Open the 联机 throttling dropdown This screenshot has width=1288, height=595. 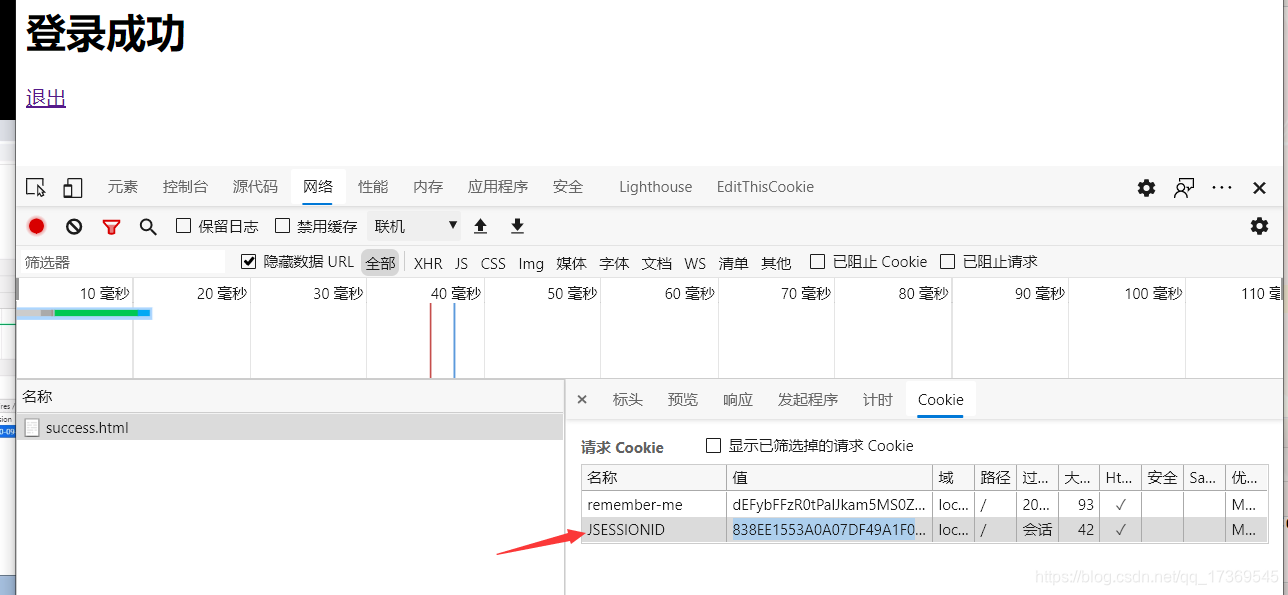(x=415, y=226)
